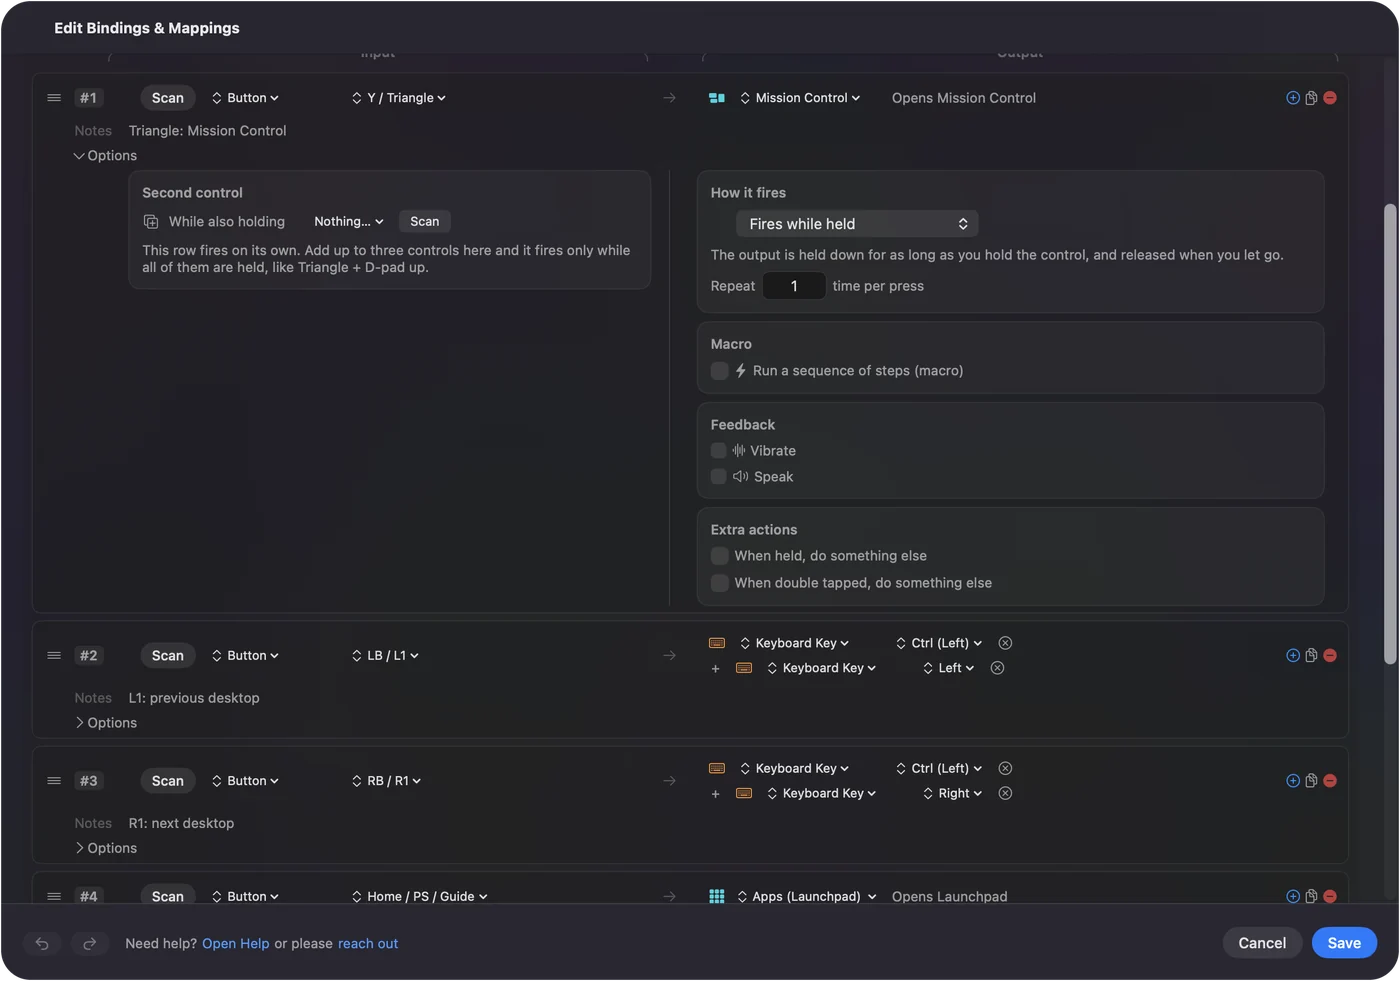Clear the Ctrl (Left) key in row #2
Viewport: 1400px width, 981px height.
(1005, 643)
